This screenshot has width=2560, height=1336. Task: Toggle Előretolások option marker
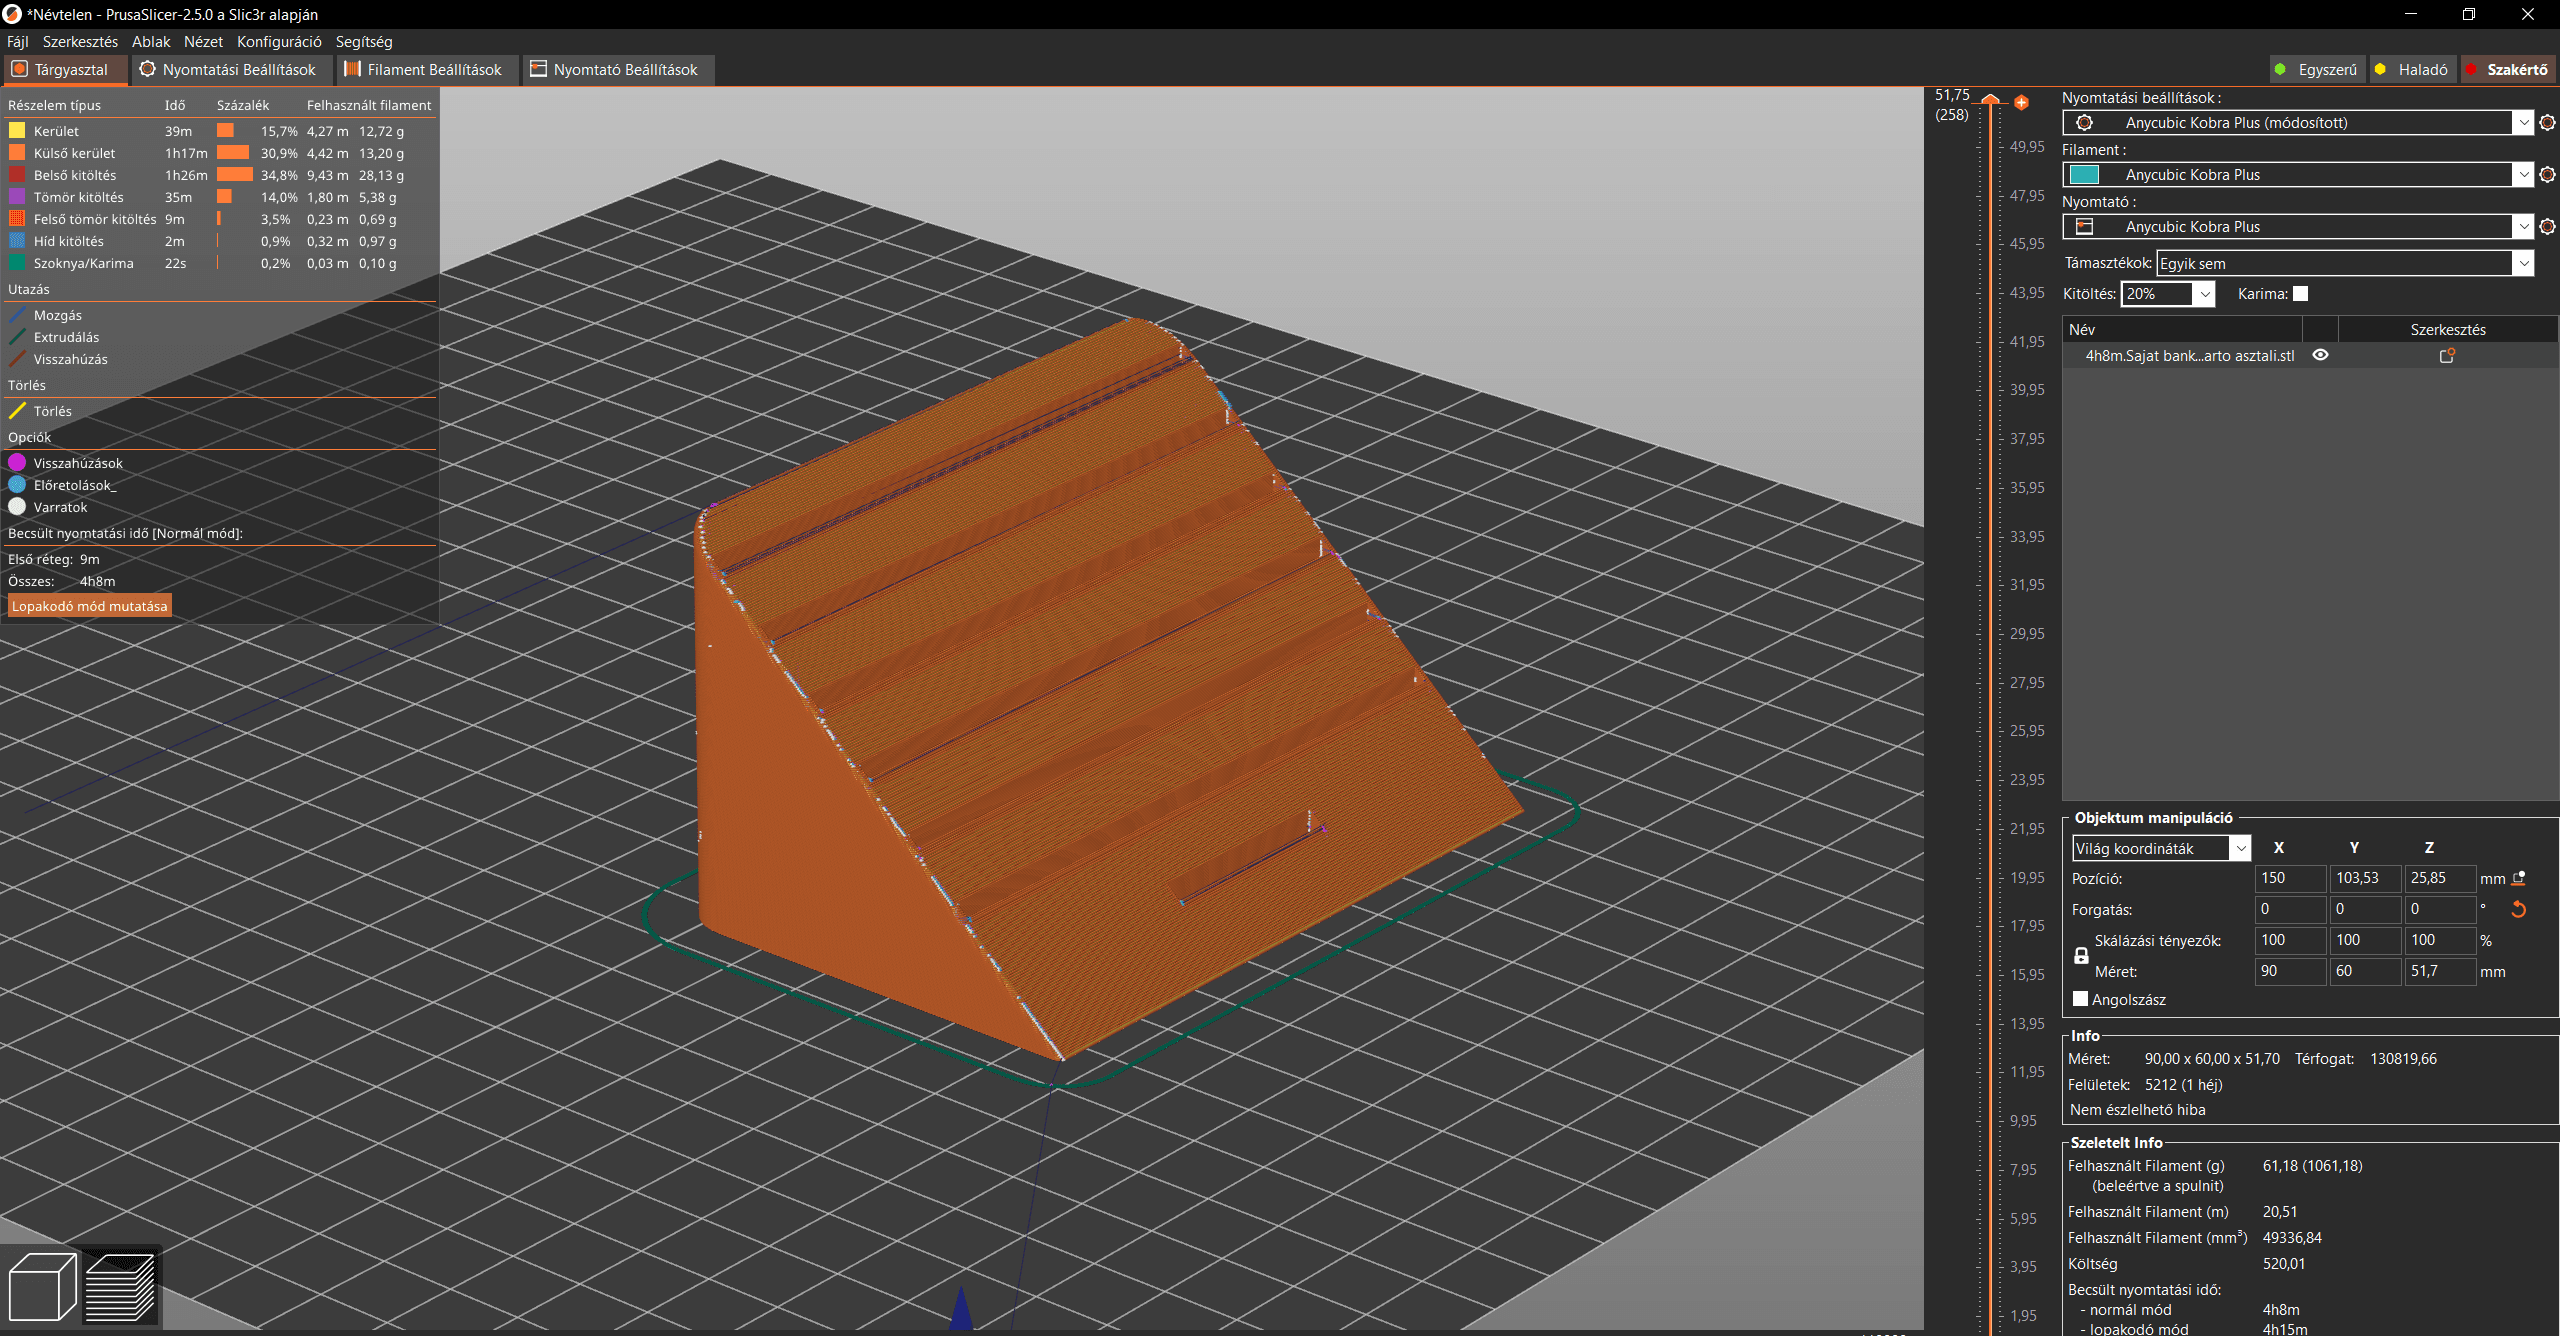pos(17,485)
